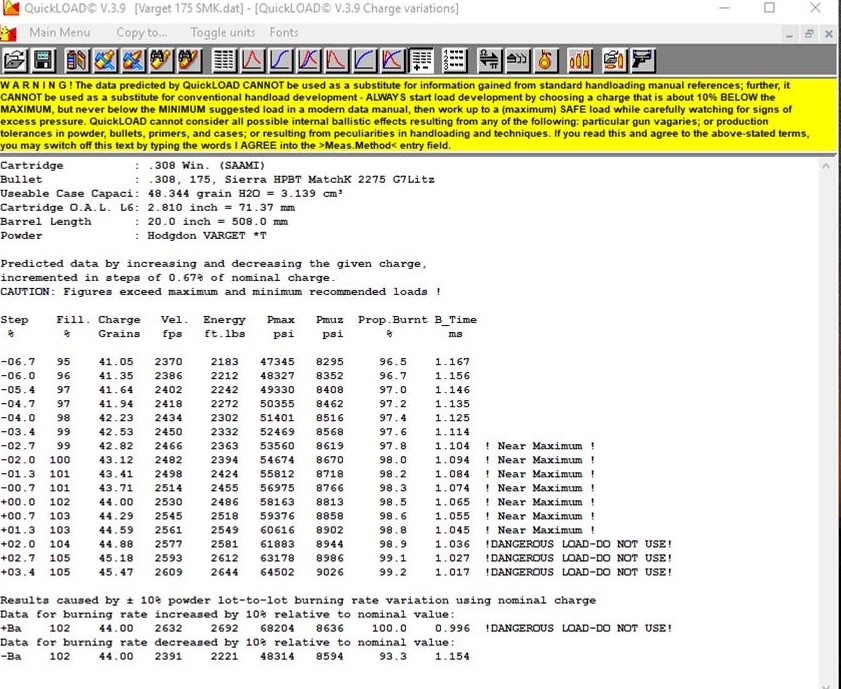Click the folder with bullet icon
The width and height of the screenshot is (841, 689).
coord(614,60)
